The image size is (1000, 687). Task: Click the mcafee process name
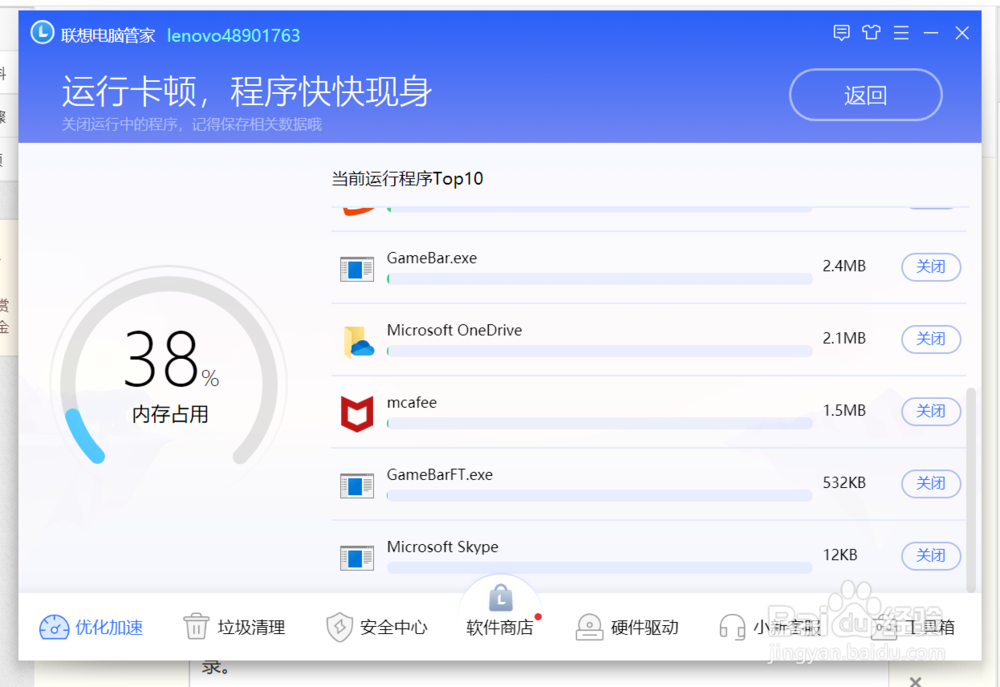click(x=412, y=403)
